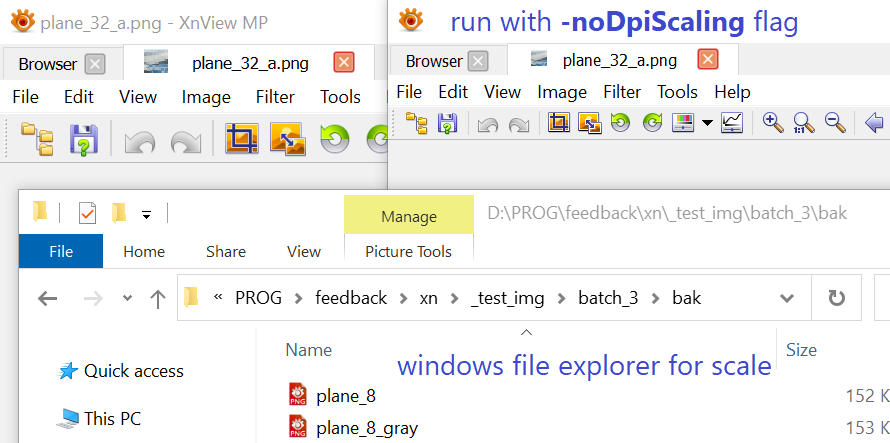Close plane_32_a.png tab in left XnView

(344, 62)
